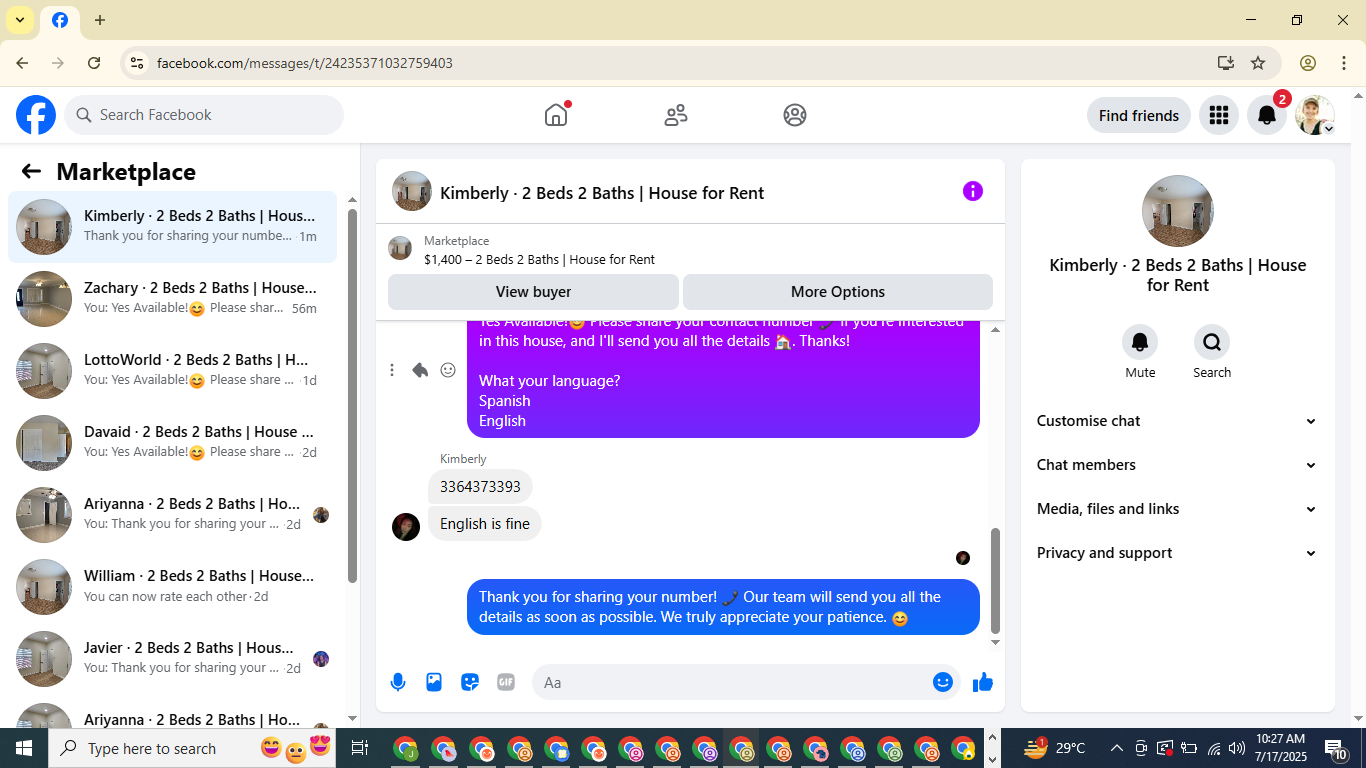Image resolution: width=1366 pixels, height=768 pixels.
Task: Open the notification center with 10 badge
Action: pyautogui.click(x=1337, y=748)
